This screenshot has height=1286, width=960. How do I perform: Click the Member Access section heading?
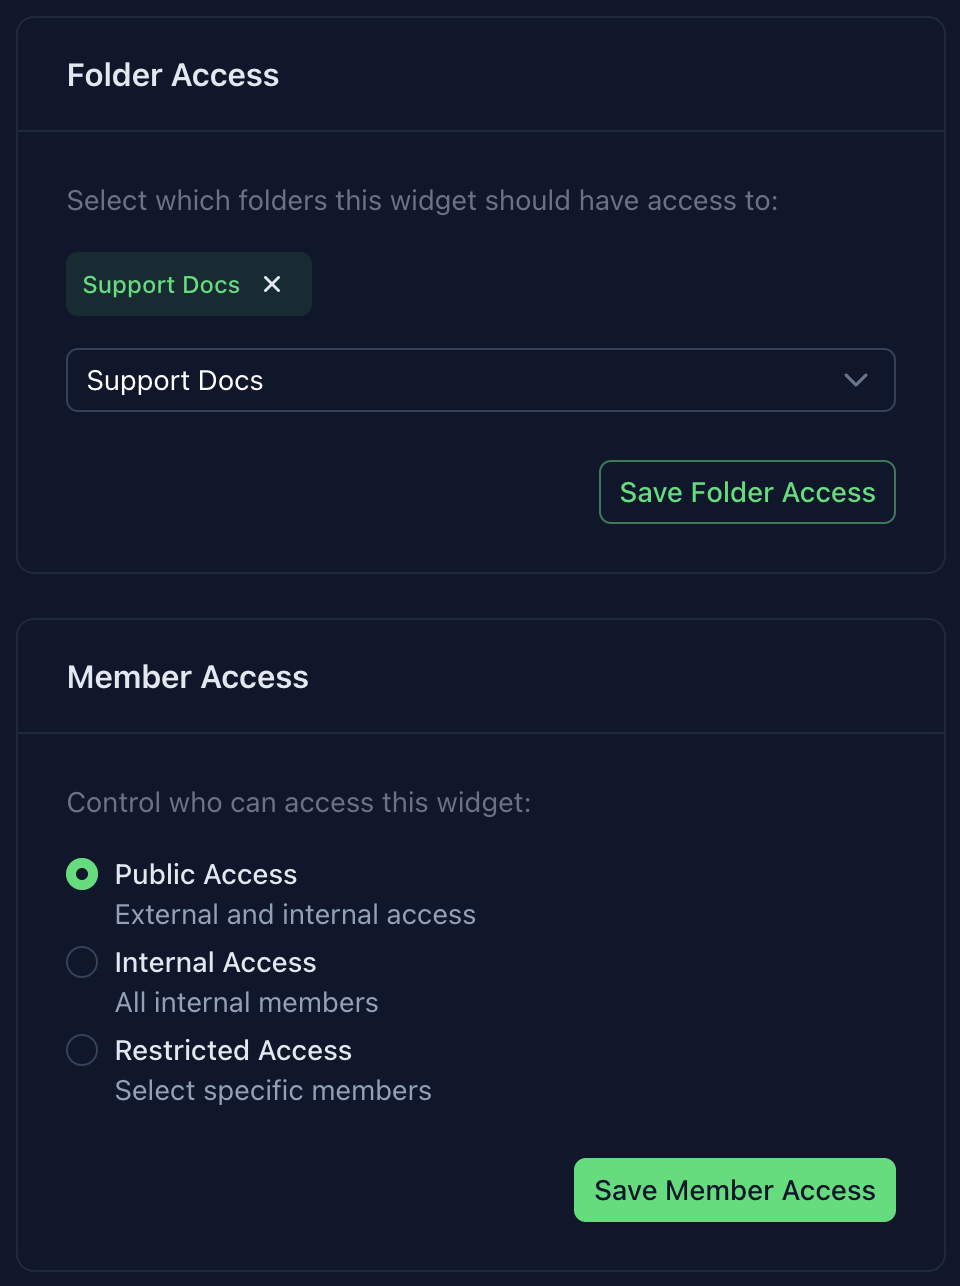coord(188,677)
